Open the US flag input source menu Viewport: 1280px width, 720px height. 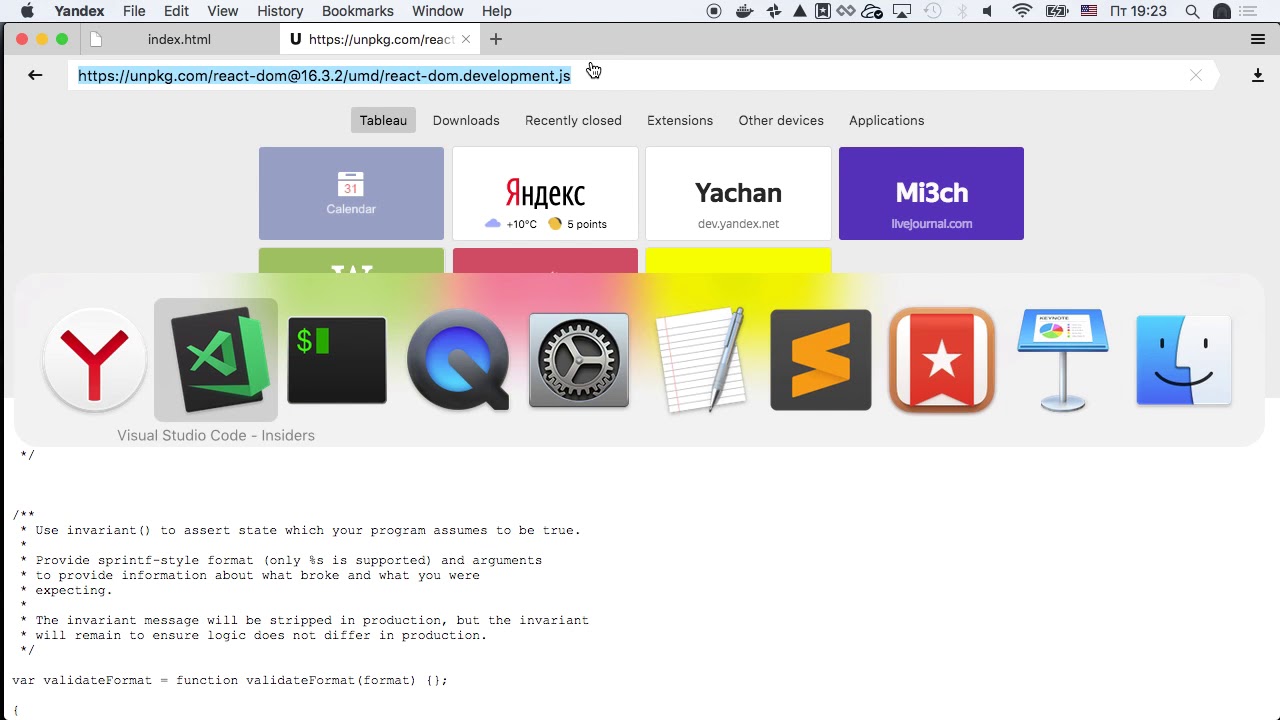pyautogui.click(x=1090, y=11)
